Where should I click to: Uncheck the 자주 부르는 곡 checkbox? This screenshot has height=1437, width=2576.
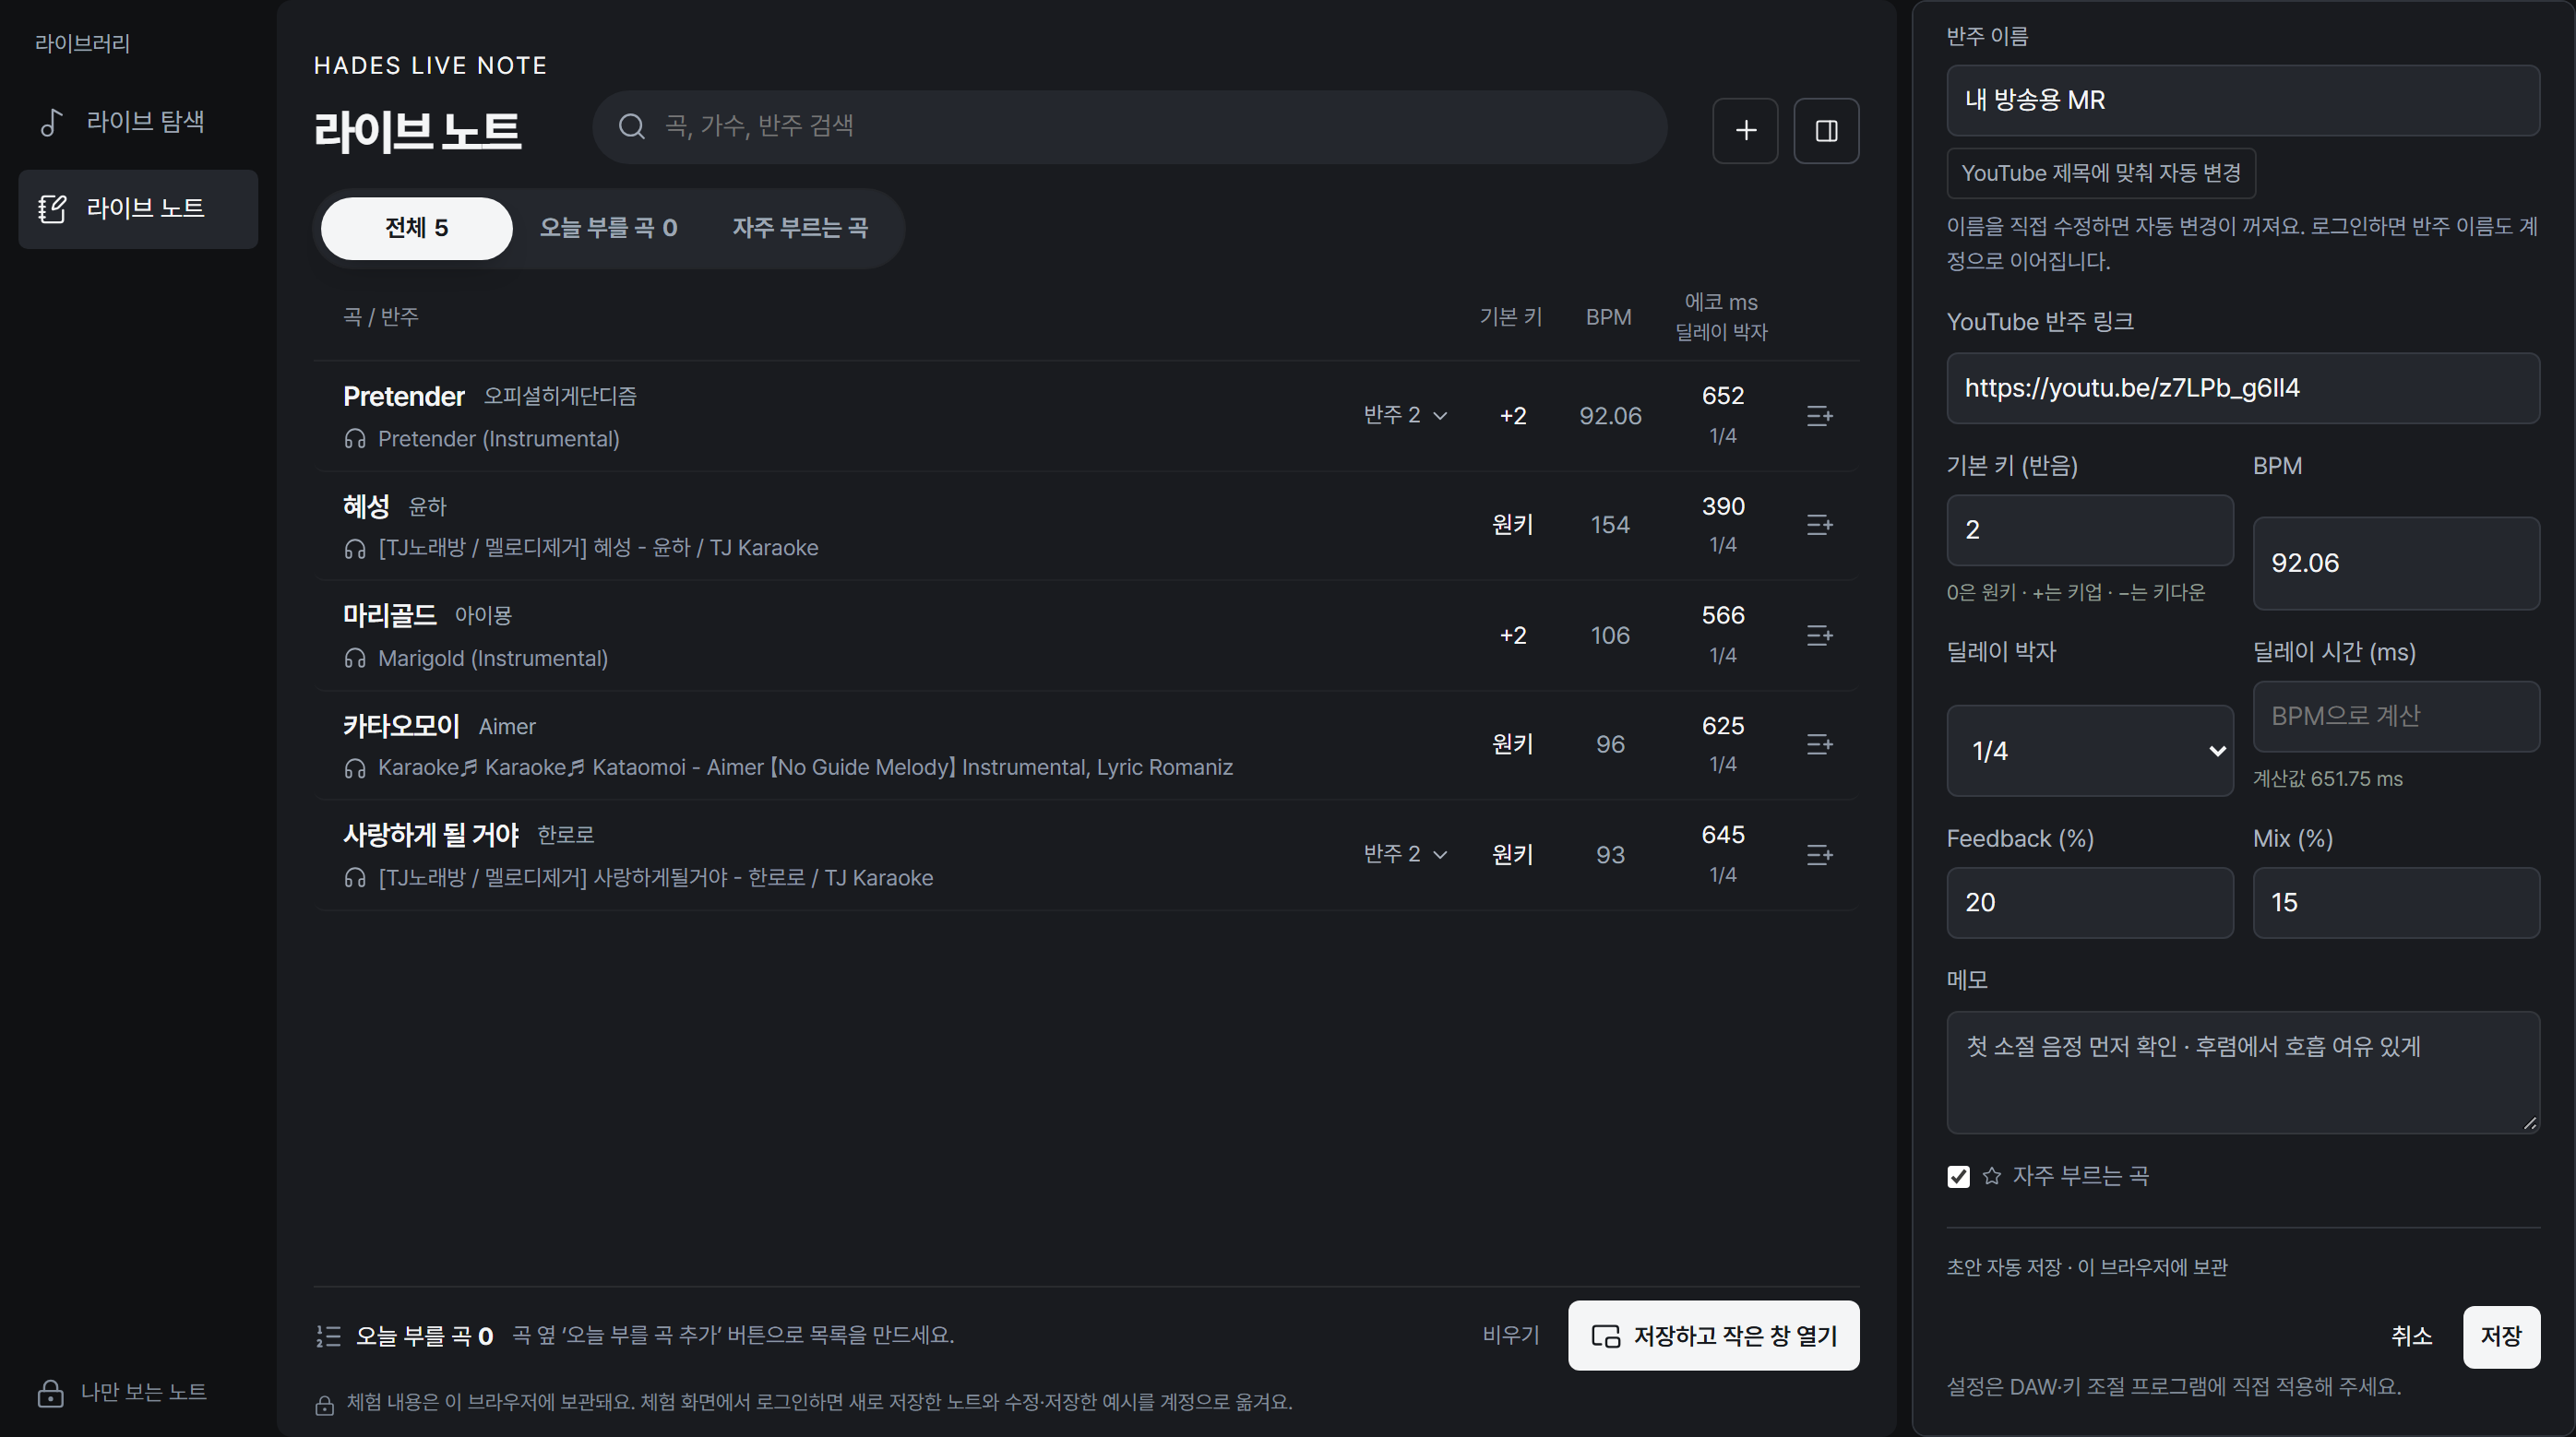[1958, 1177]
